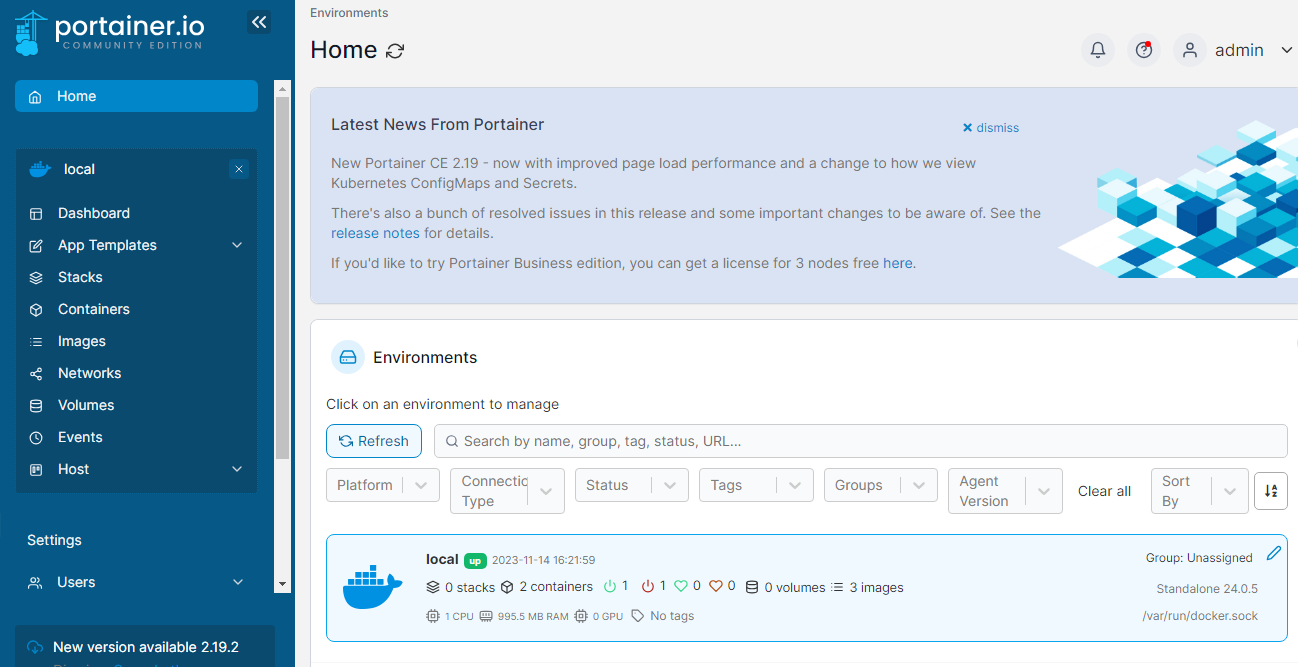The height and width of the screenshot is (667, 1298).
Task: Click the new version download cloud icon
Action: click(x=35, y=647)
